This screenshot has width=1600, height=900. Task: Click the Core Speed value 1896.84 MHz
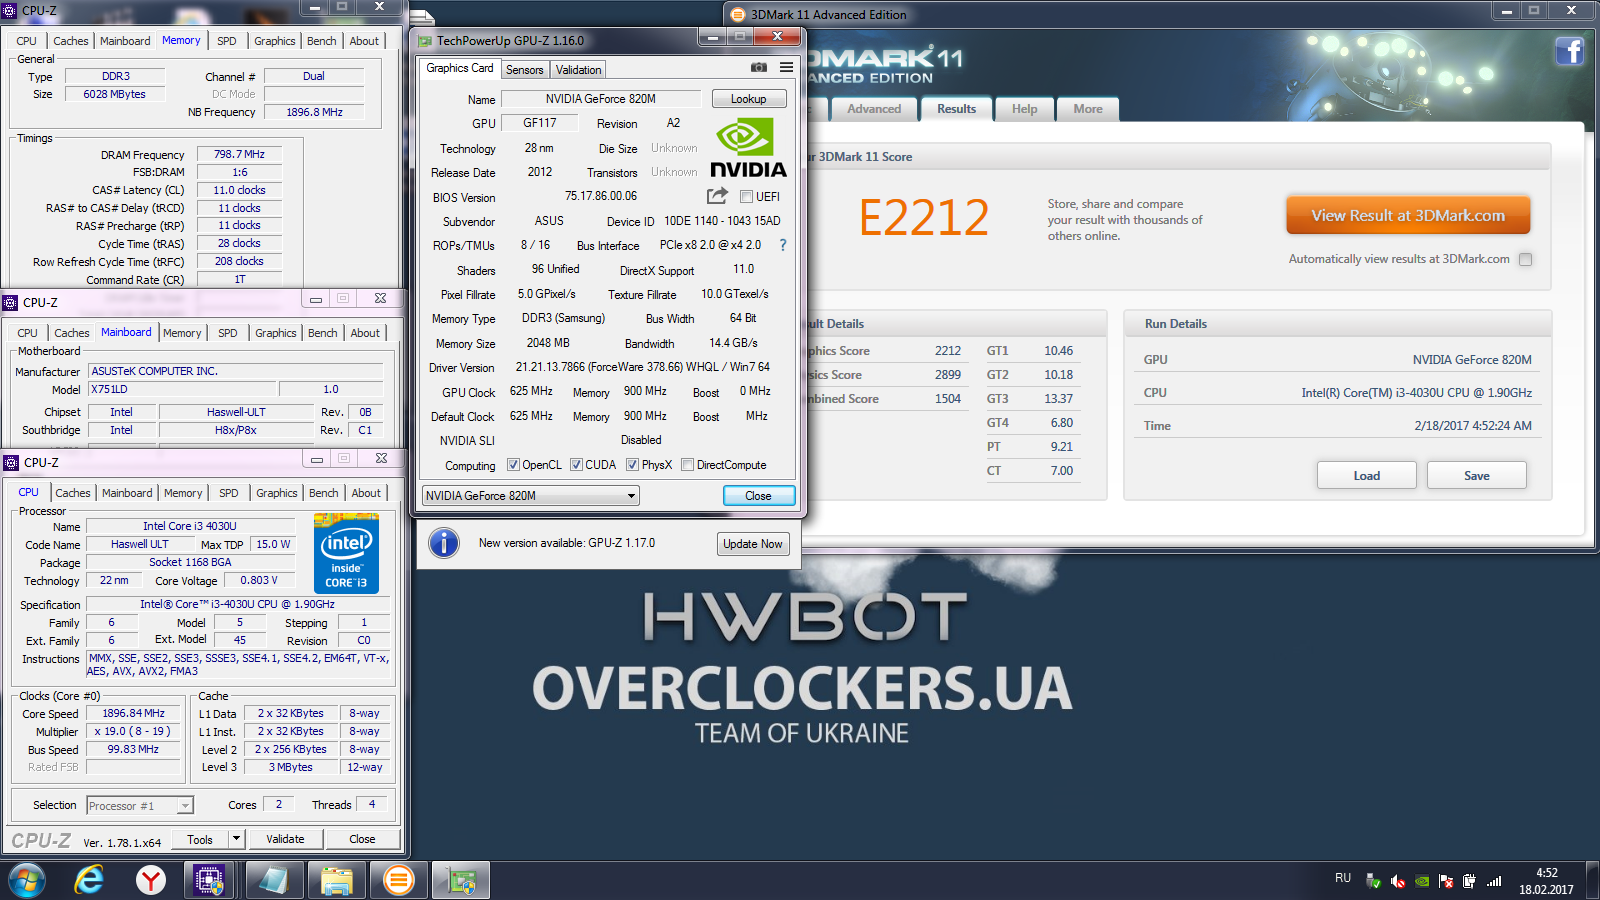(134, 714)
